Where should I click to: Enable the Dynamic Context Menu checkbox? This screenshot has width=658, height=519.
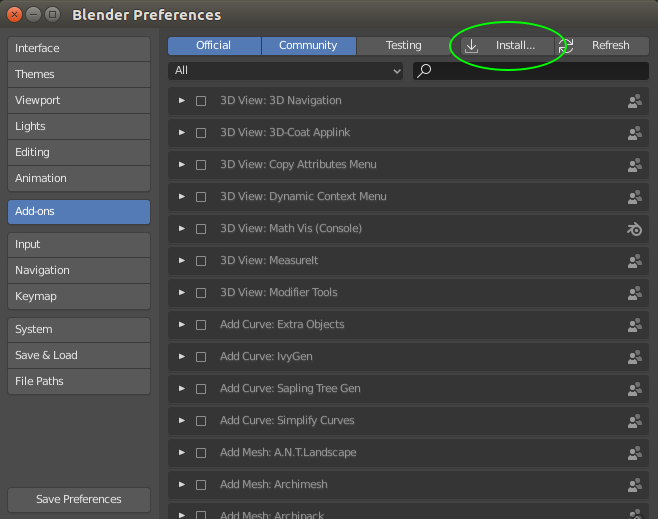pos(201,197)
